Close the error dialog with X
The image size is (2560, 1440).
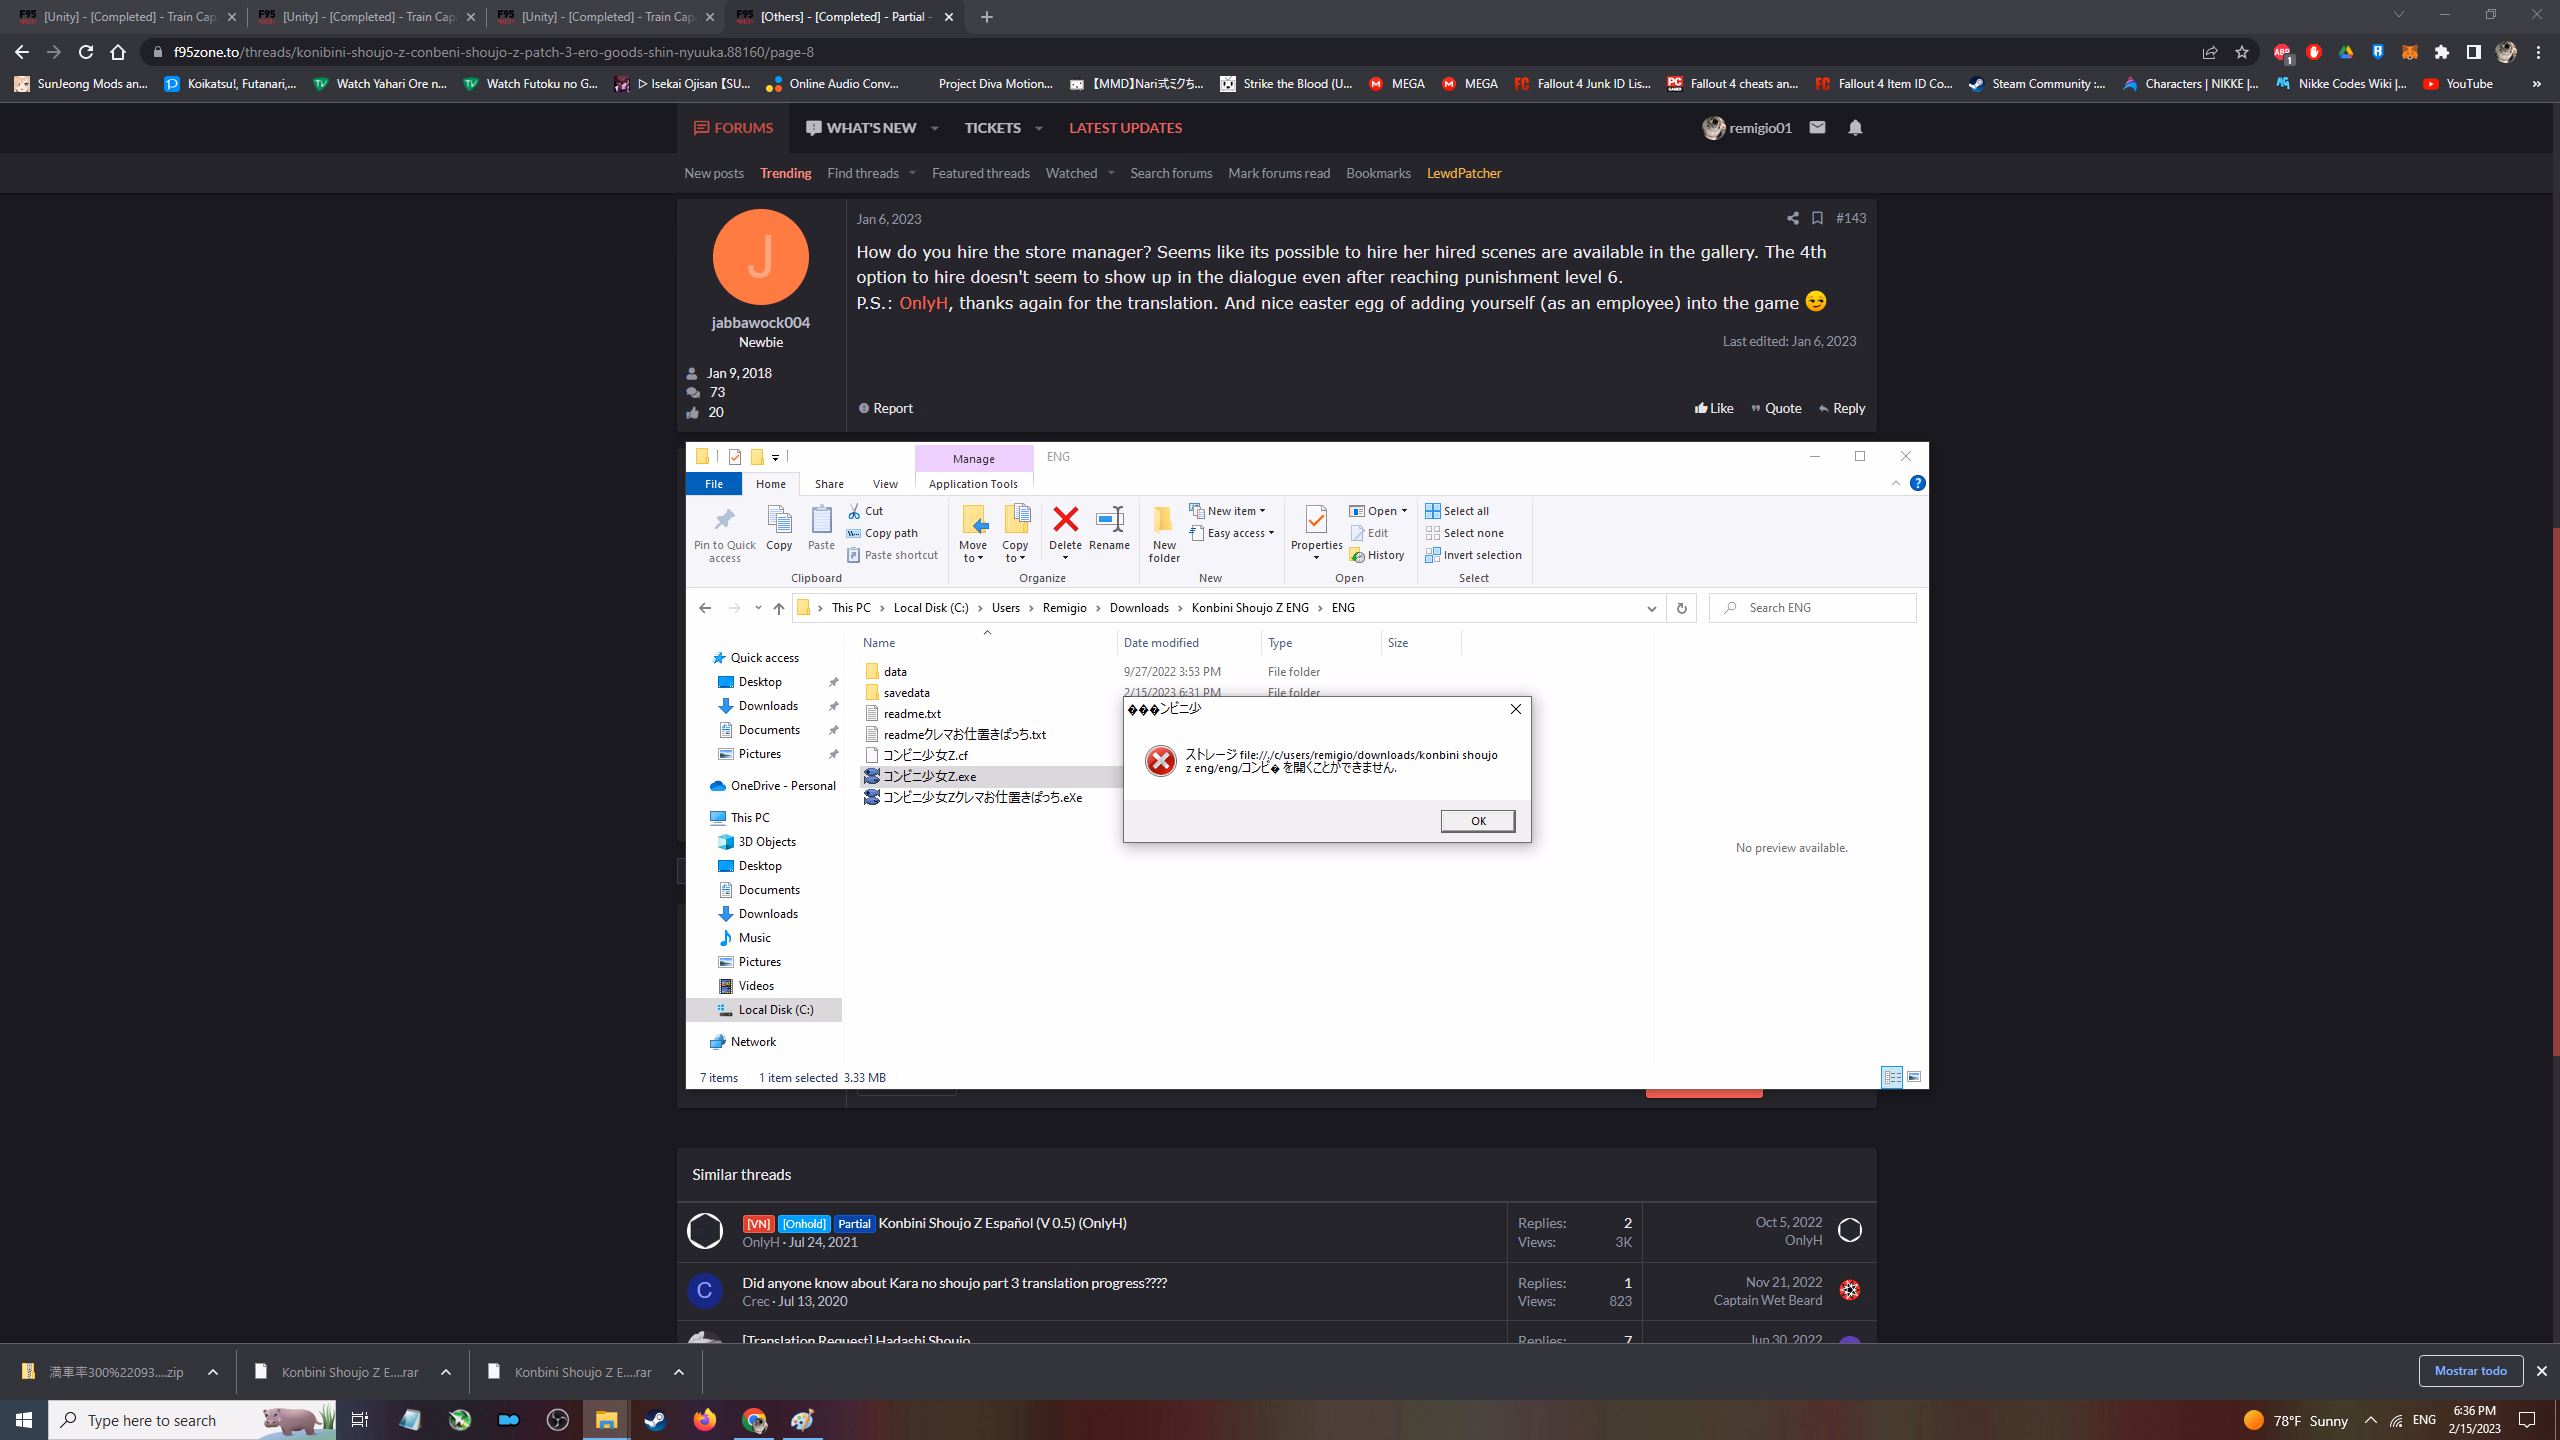point(1515,709)
